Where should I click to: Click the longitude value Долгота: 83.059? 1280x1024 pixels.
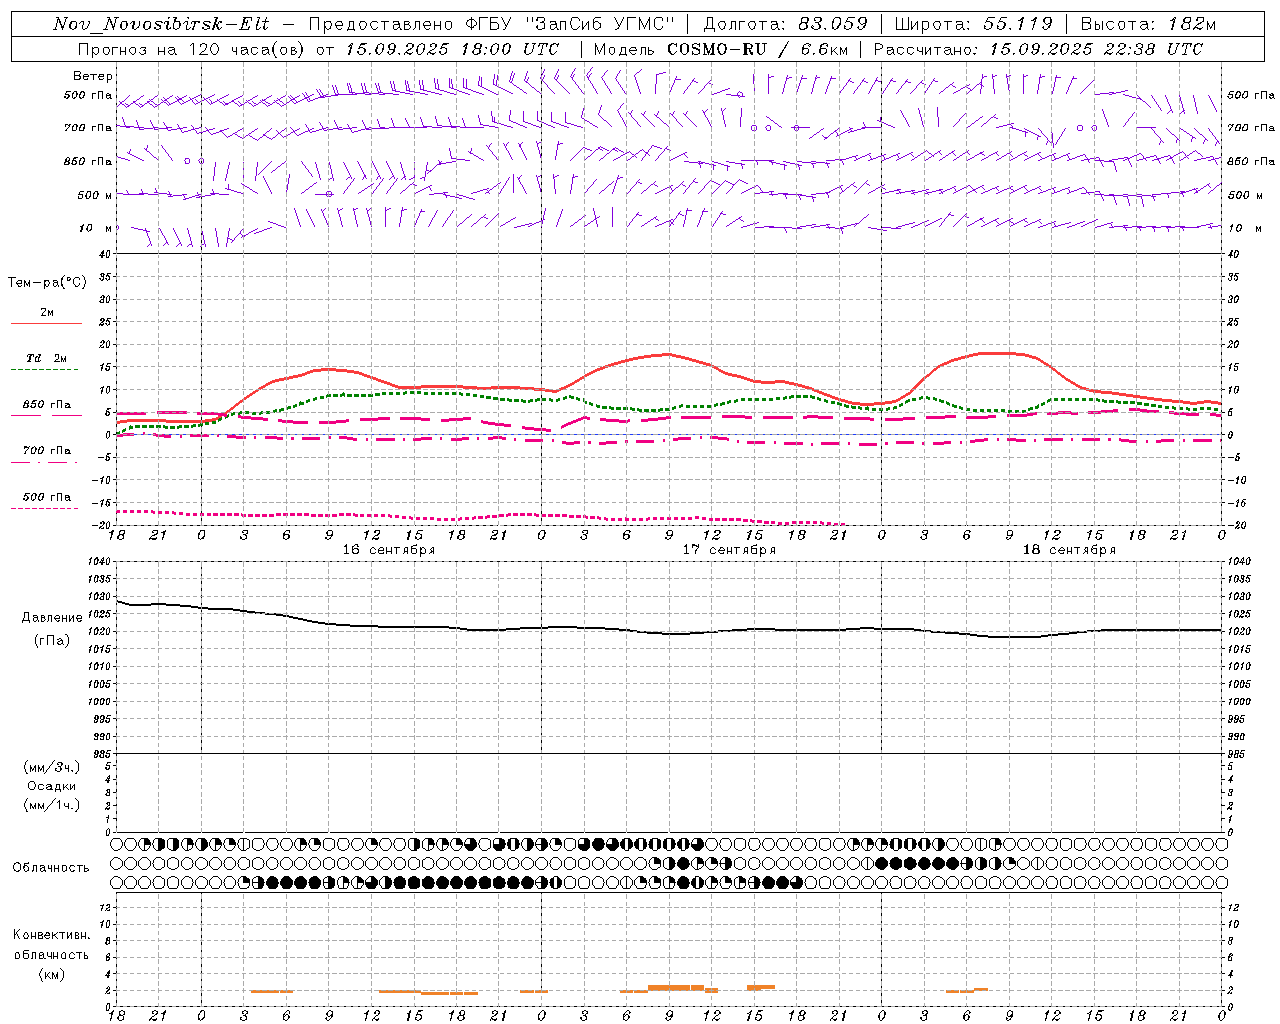coord(785,24)
